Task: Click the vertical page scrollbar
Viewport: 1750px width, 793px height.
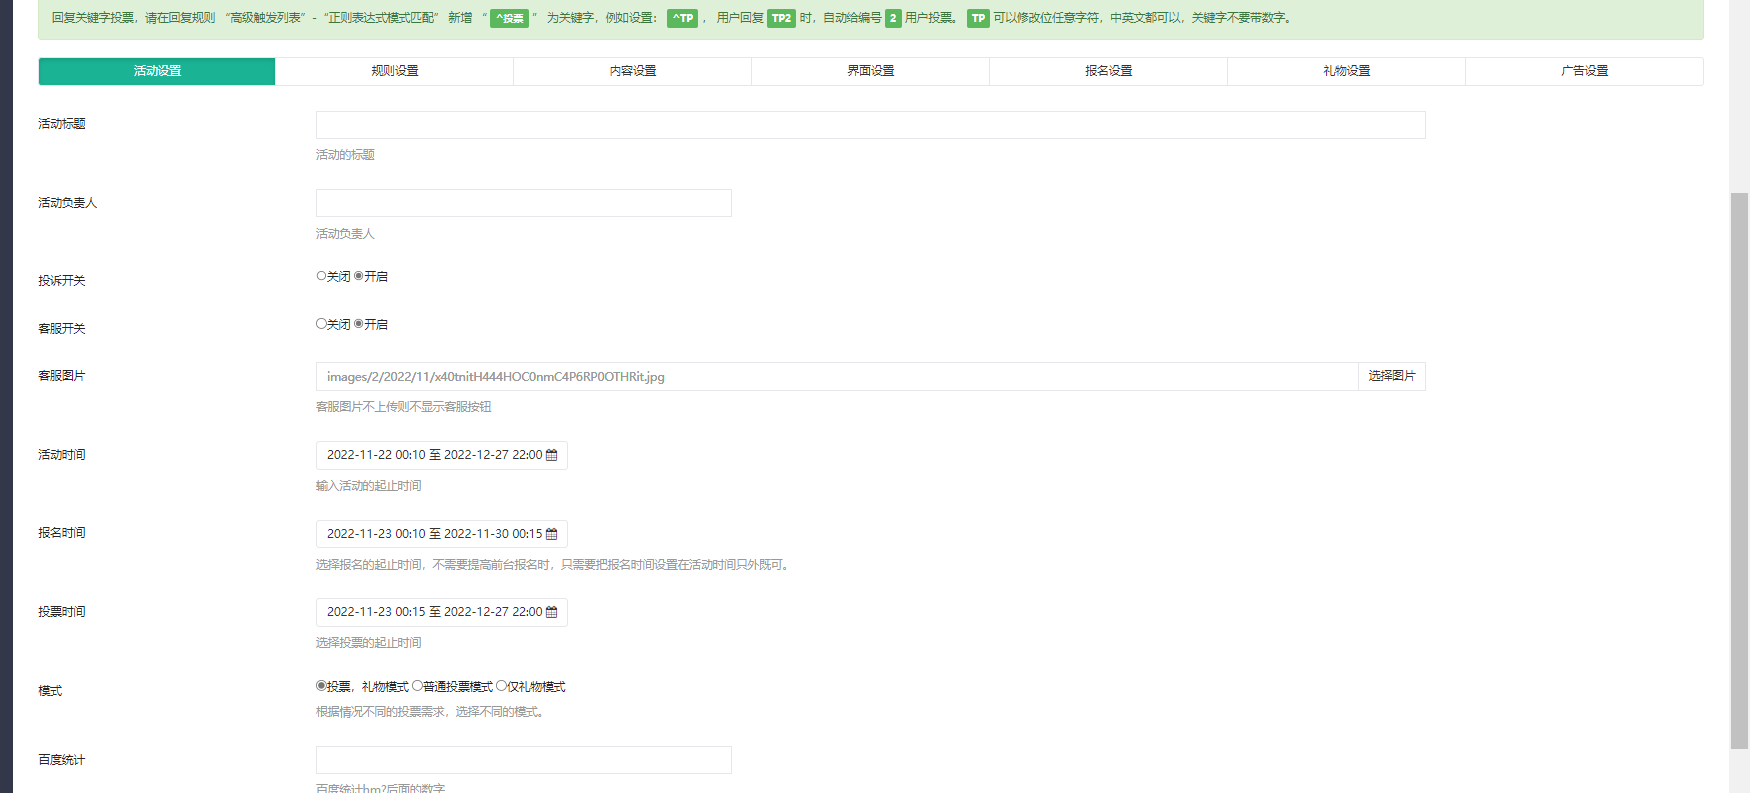Action: click(1739, 470)
